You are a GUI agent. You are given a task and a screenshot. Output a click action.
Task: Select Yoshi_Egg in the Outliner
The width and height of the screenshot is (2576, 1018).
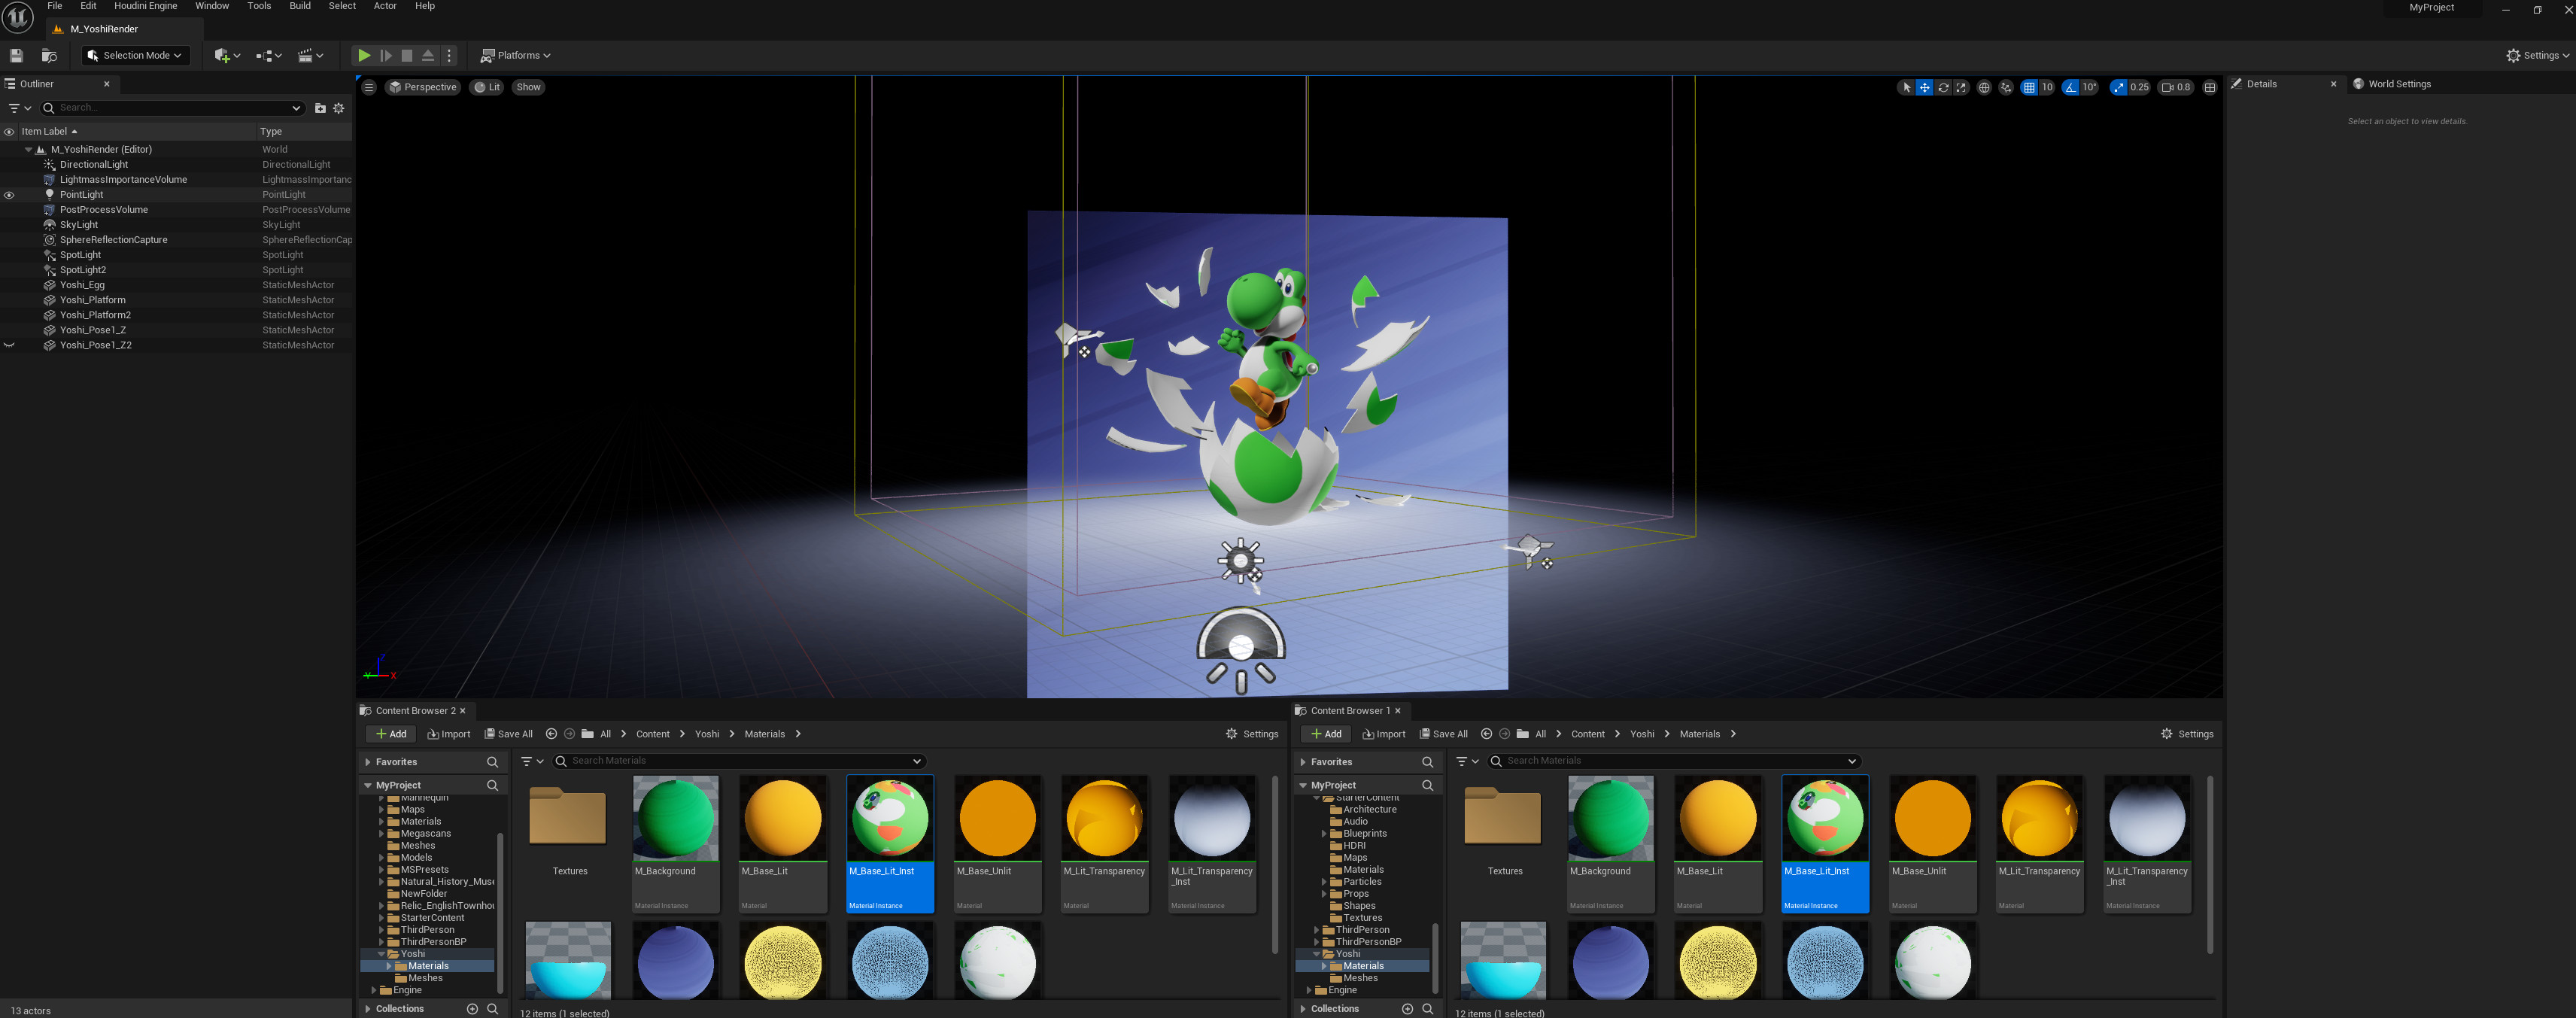click(x=82, y=285)
